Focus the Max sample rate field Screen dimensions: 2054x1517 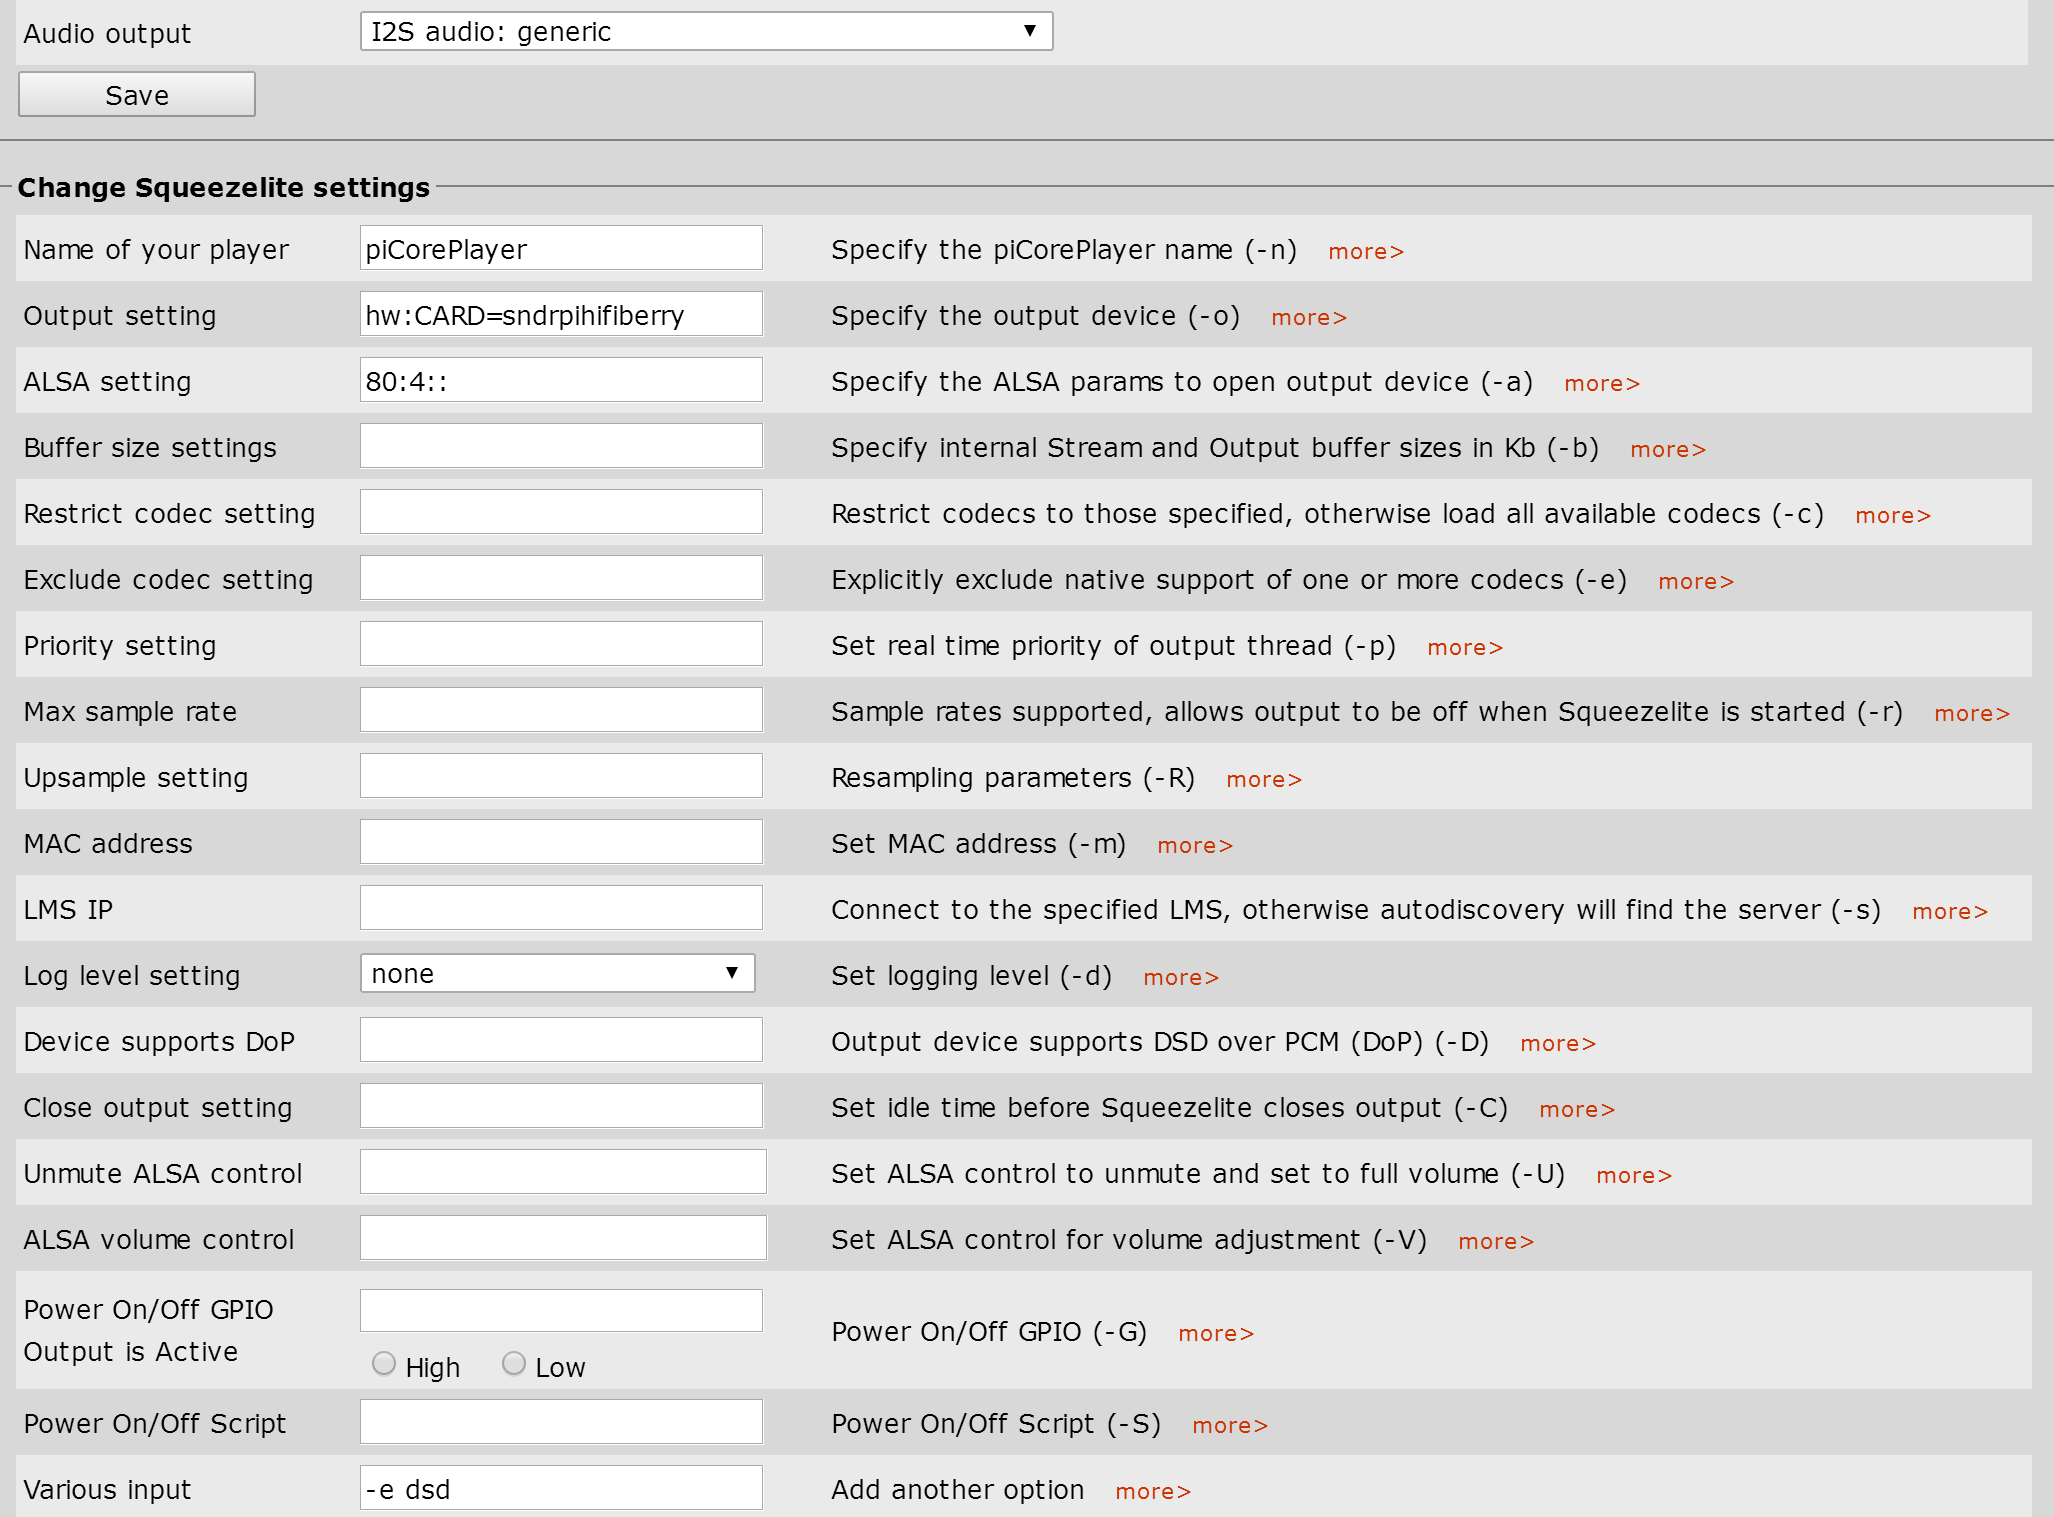[x=561, y=710]
